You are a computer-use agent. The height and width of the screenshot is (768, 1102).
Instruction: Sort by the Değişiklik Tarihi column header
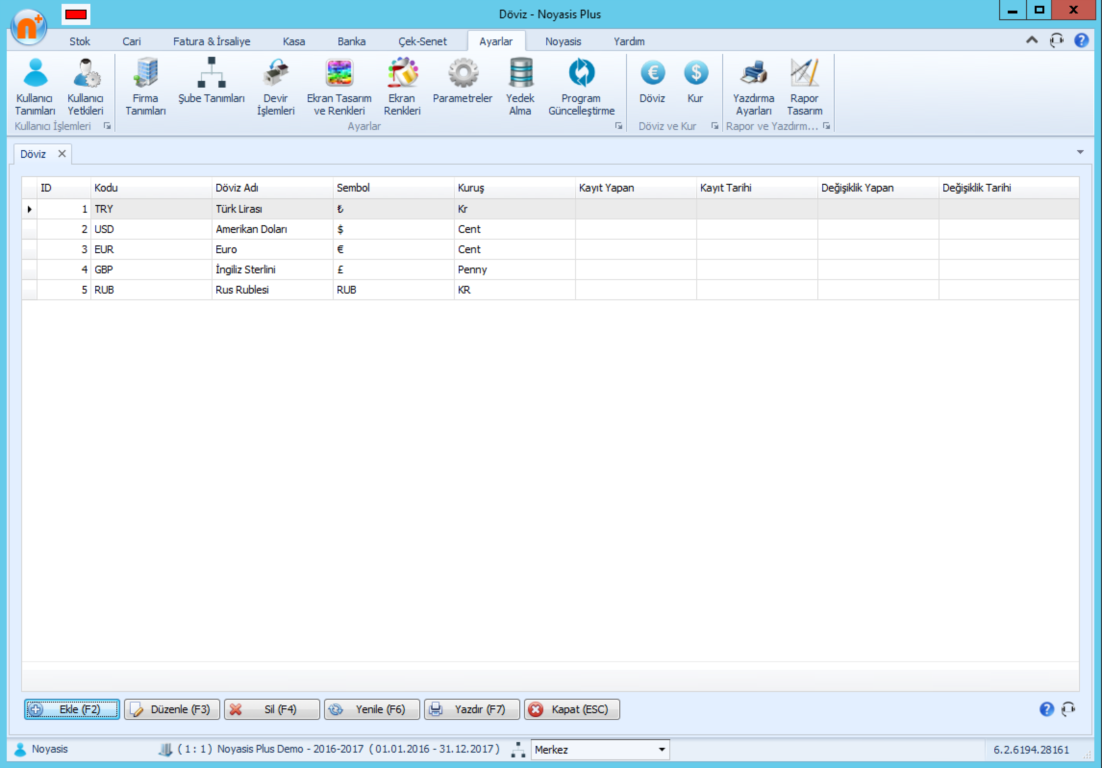1009,188
